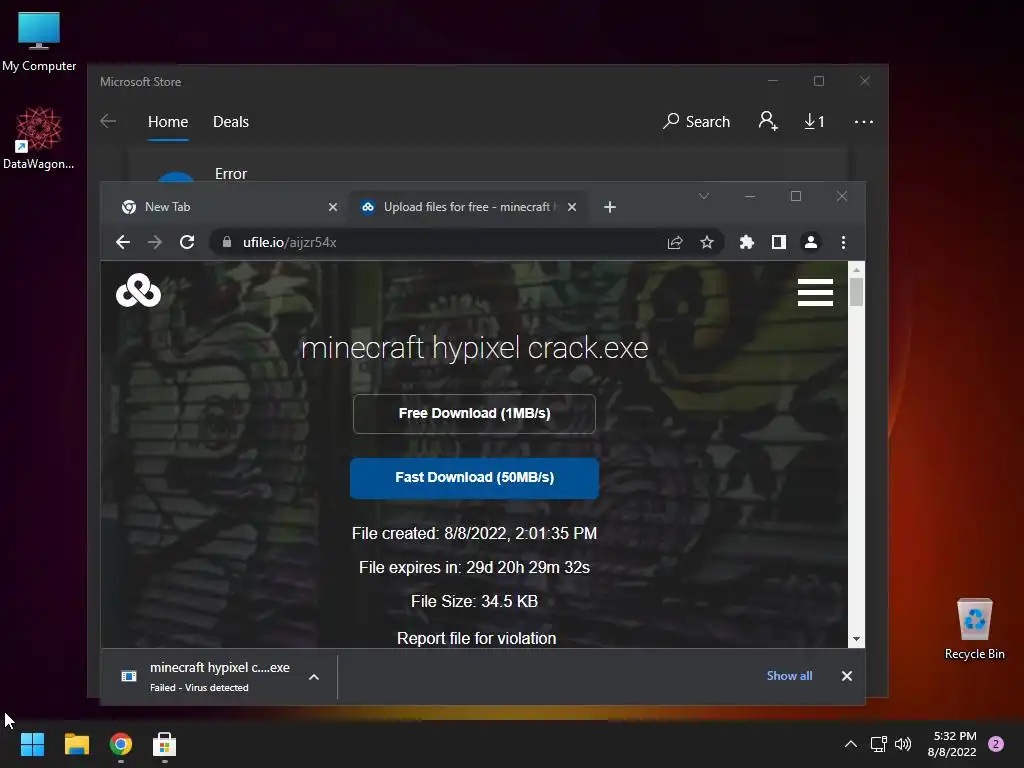
Task: Open Microsoft Store downloads indicator
Action: pos(814,121)
